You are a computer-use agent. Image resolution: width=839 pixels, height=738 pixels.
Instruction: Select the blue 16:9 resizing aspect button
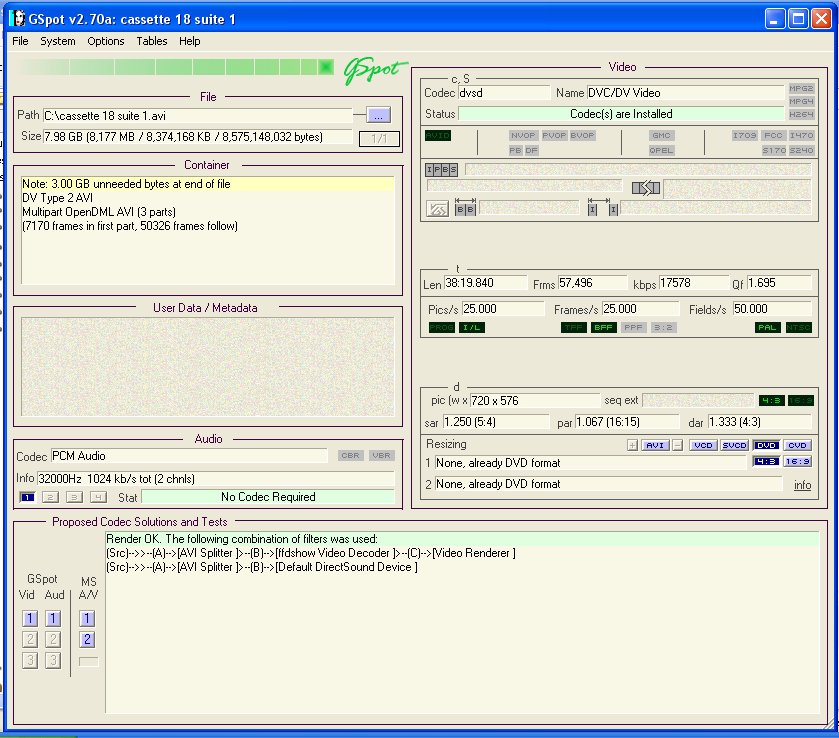click(797, 461)
